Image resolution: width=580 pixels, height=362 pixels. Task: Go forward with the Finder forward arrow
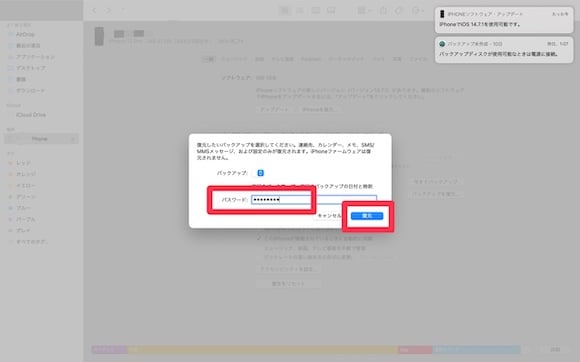tap(108, 10)
